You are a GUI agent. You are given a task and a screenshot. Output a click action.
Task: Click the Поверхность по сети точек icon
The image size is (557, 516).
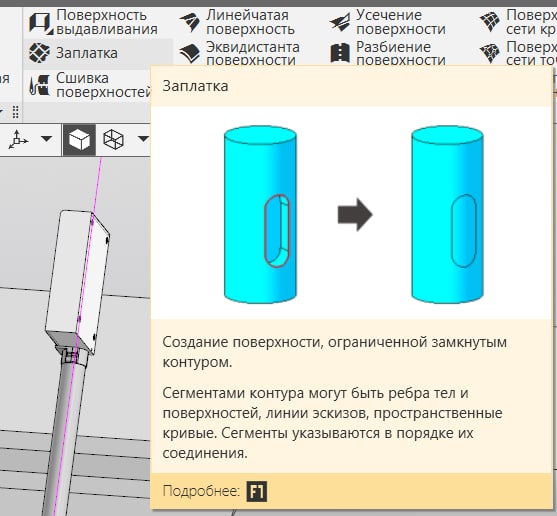click(x=490, y=53)
